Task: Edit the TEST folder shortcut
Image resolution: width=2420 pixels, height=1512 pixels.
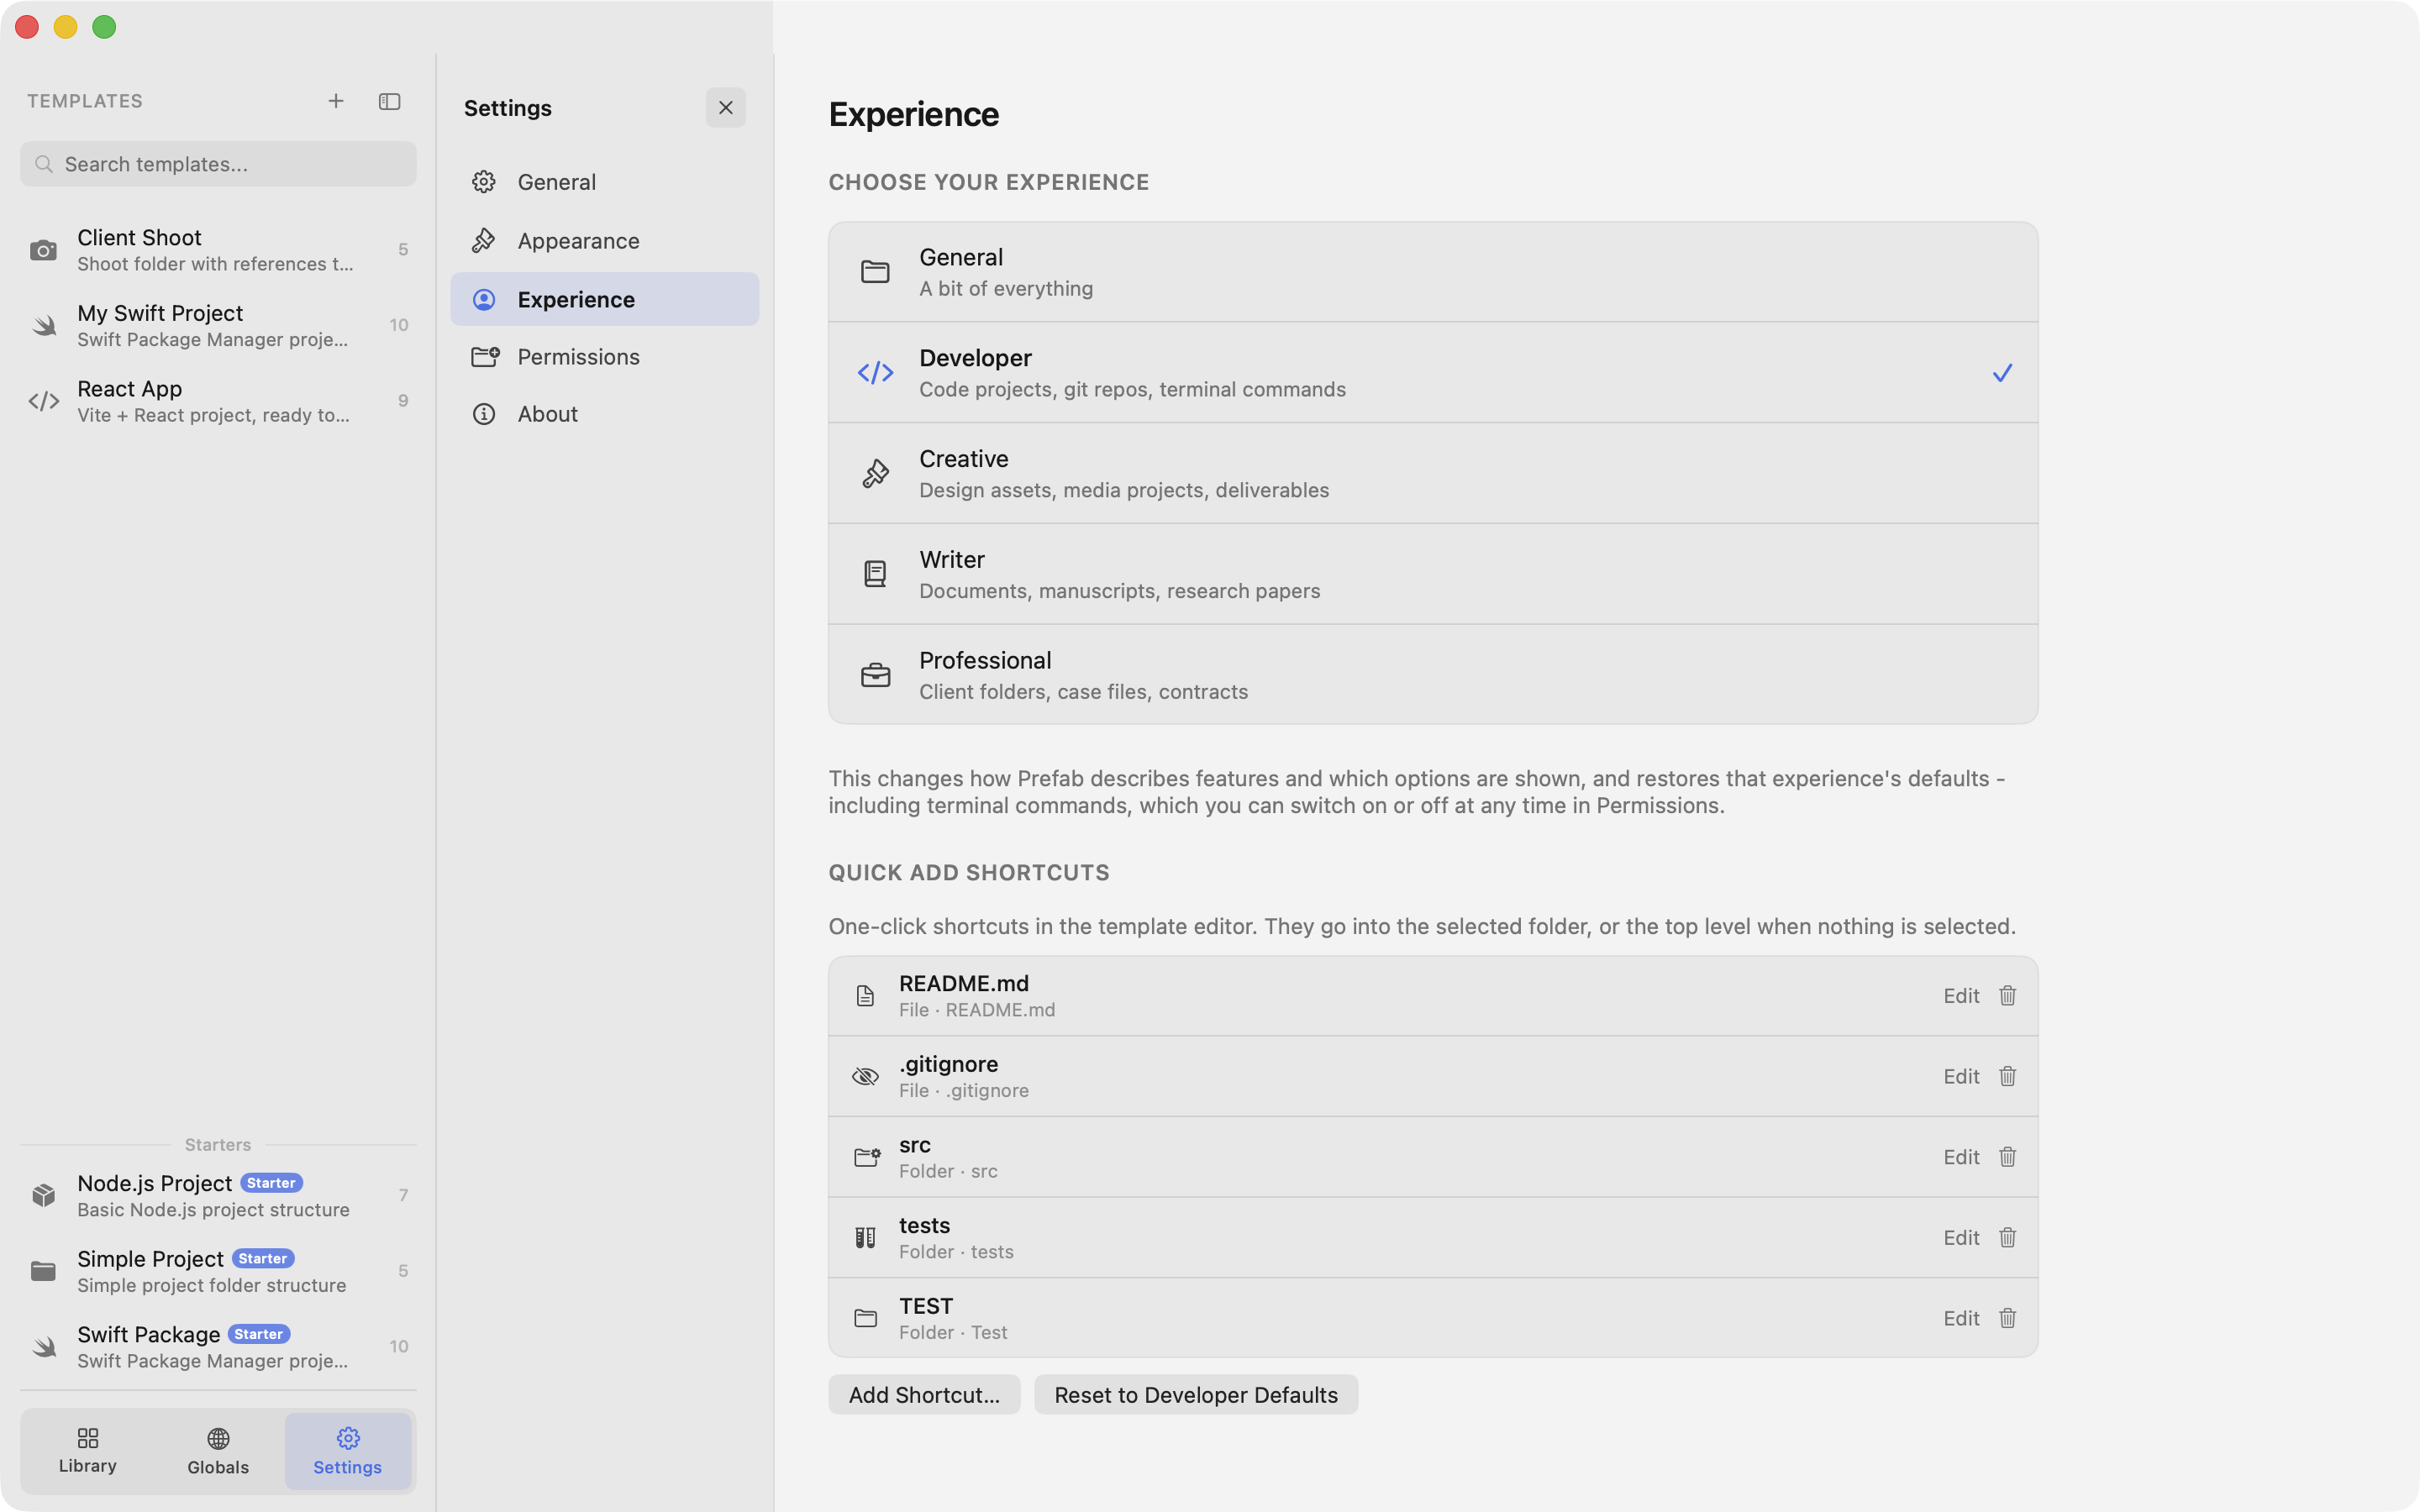Action: coord(1961,1319)
